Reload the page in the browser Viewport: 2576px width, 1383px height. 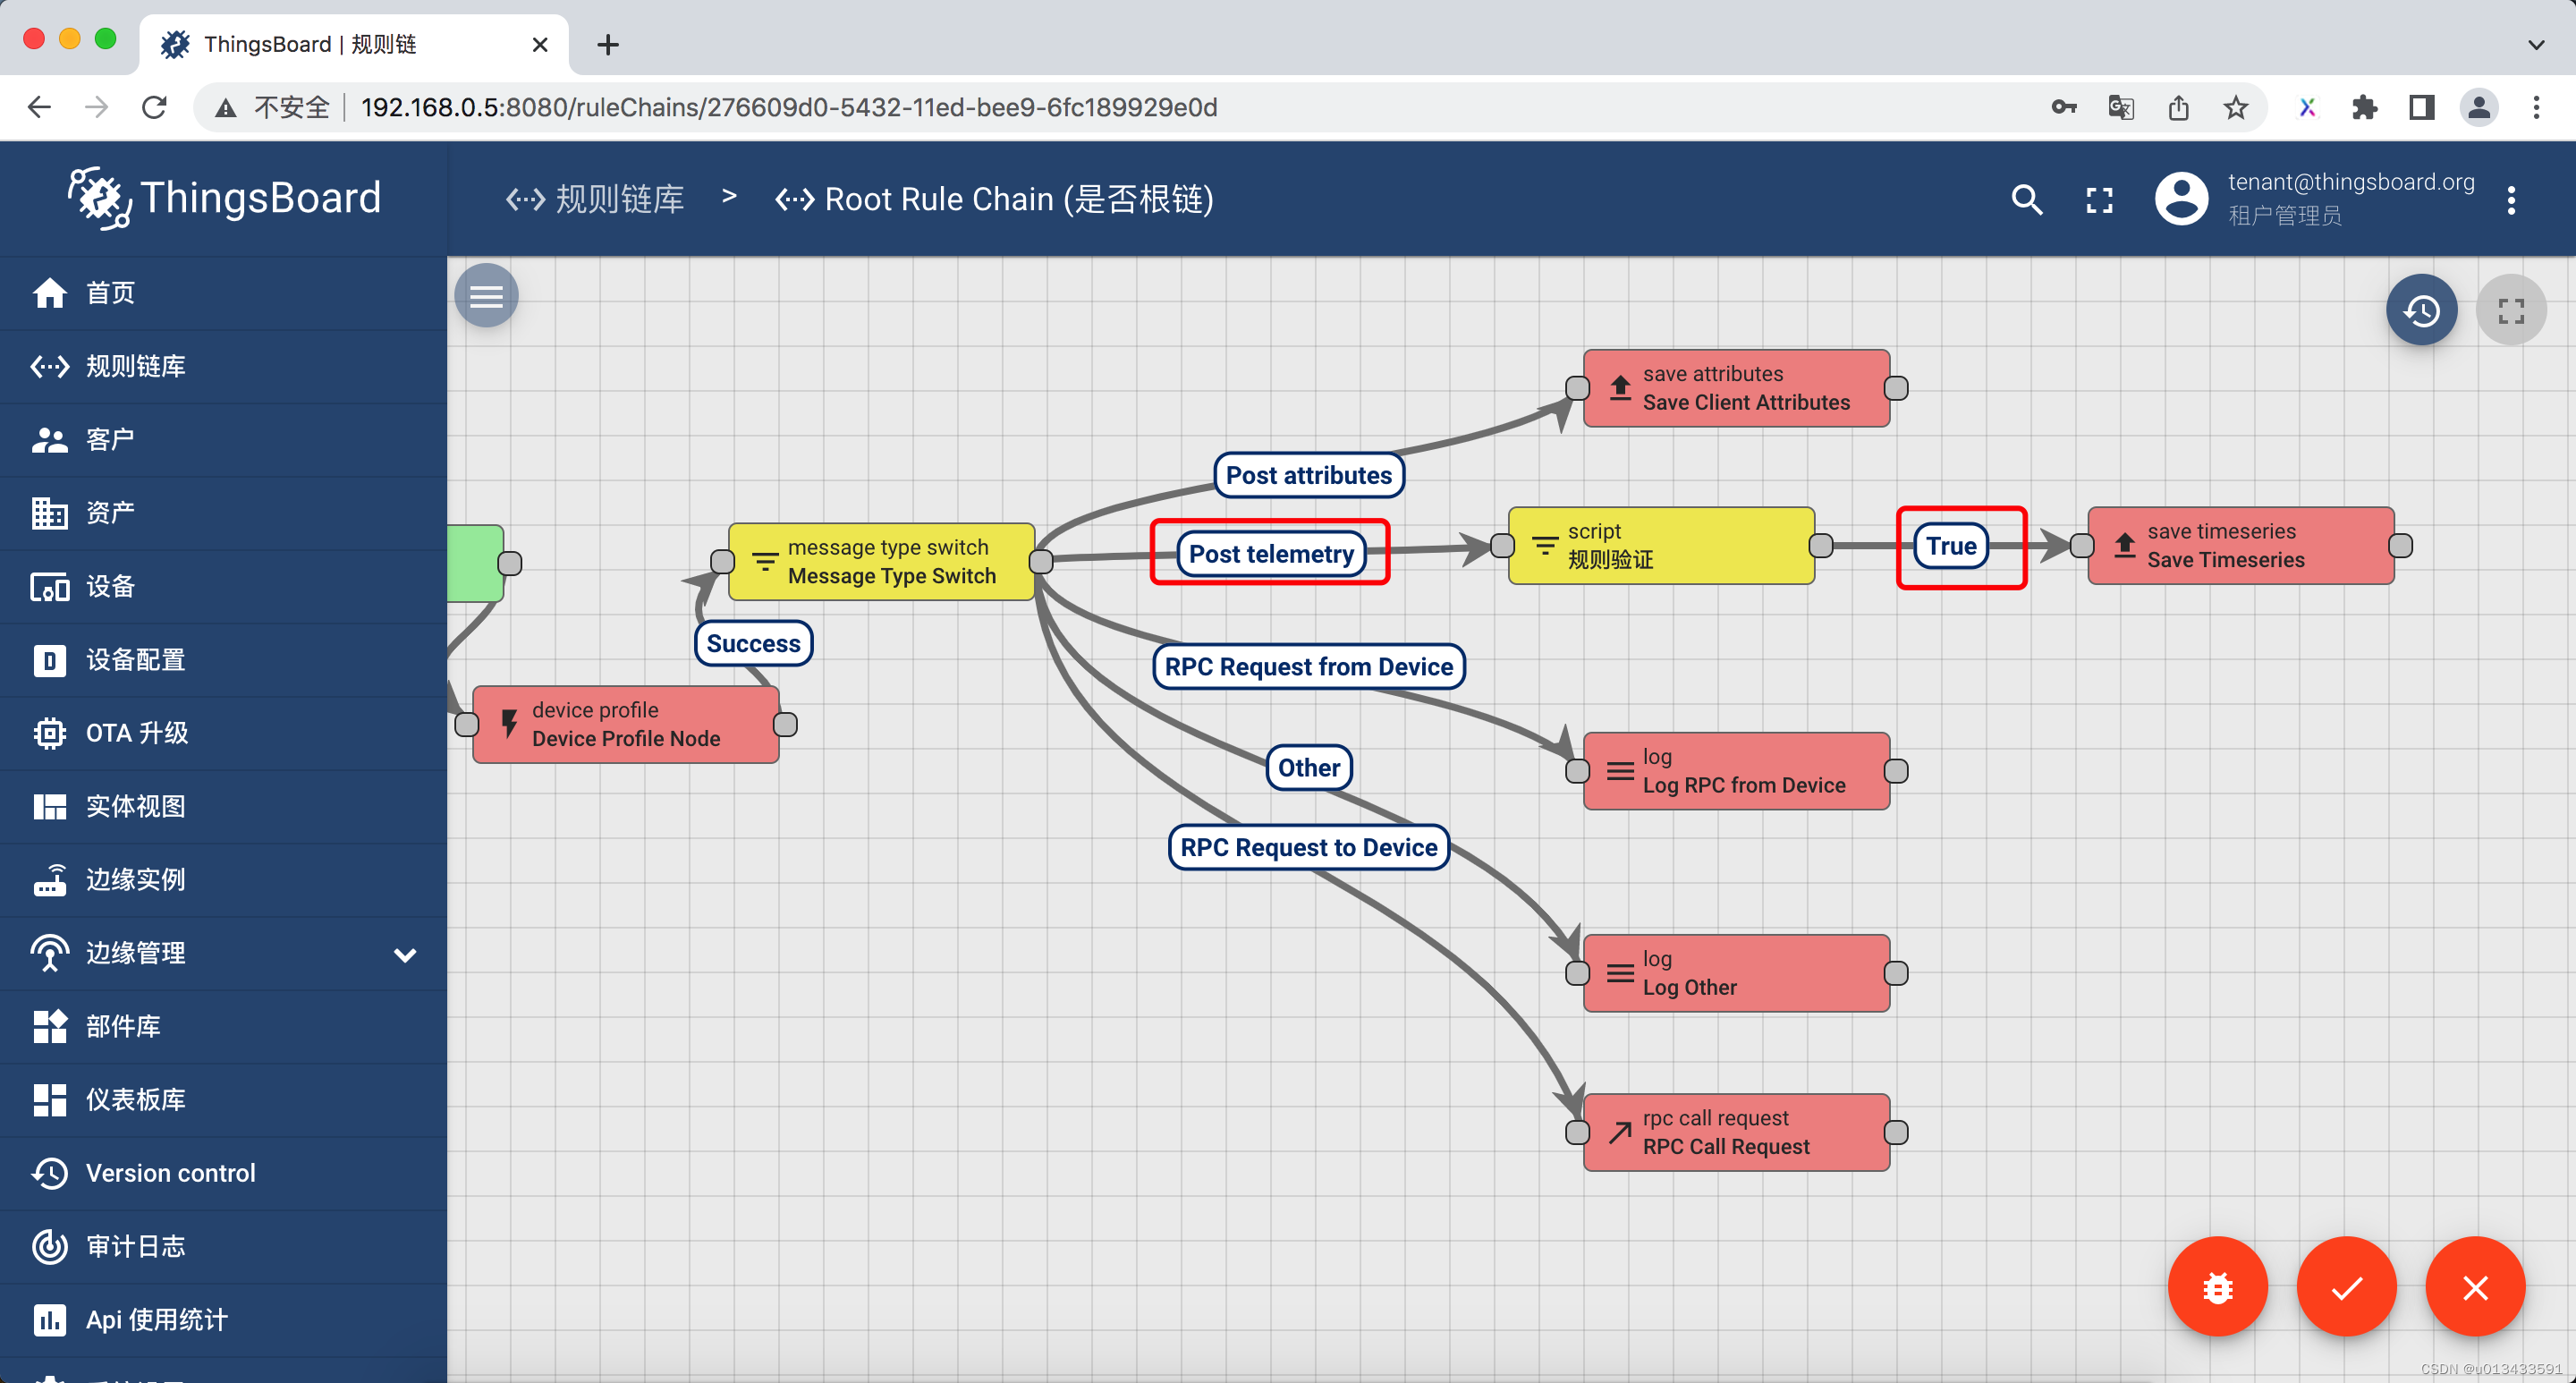[154, 107]
